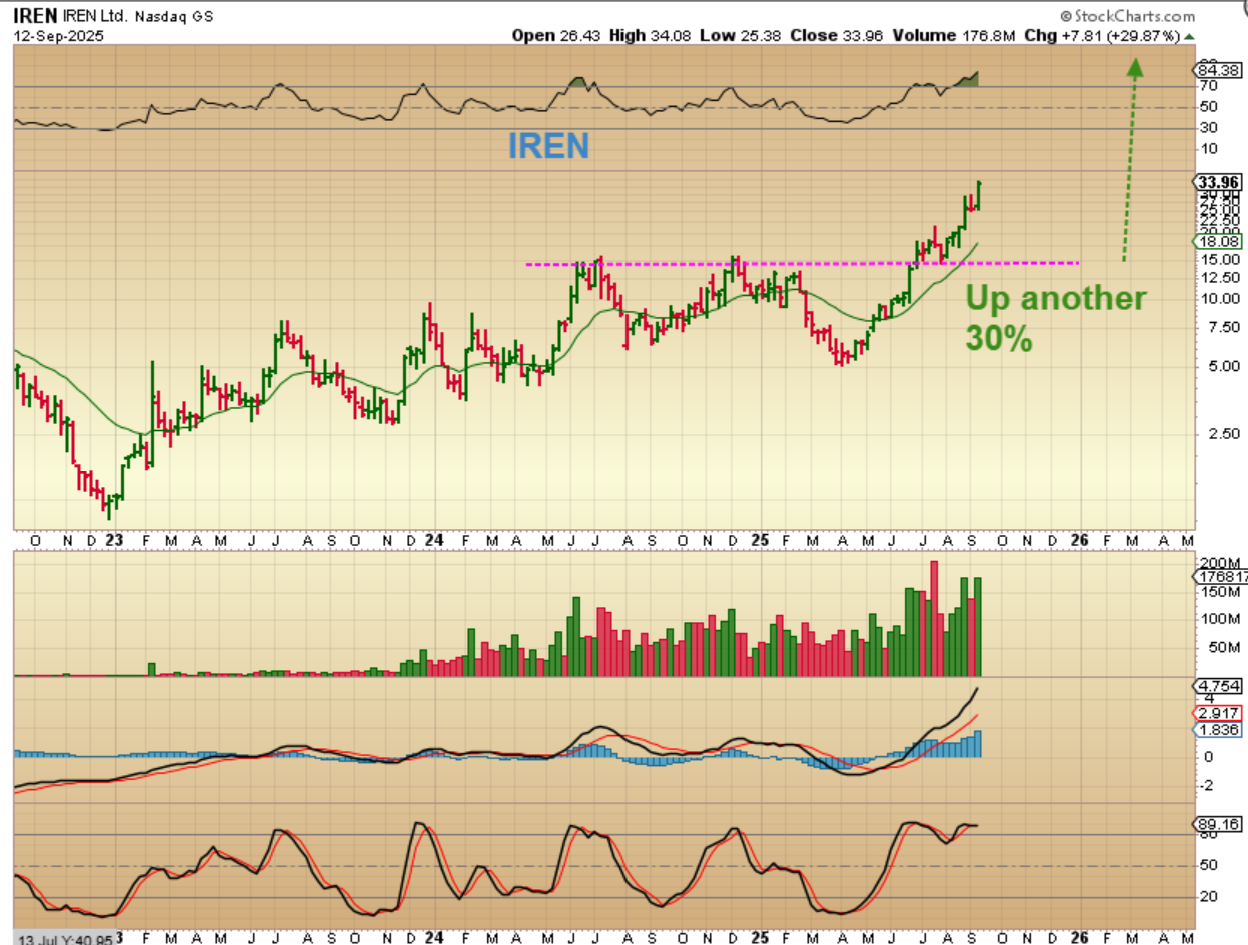Open the StockCharts.com copyright link
This screenshot has width=1248, height=945.
pyautogui.click(x=1127, y=16)
